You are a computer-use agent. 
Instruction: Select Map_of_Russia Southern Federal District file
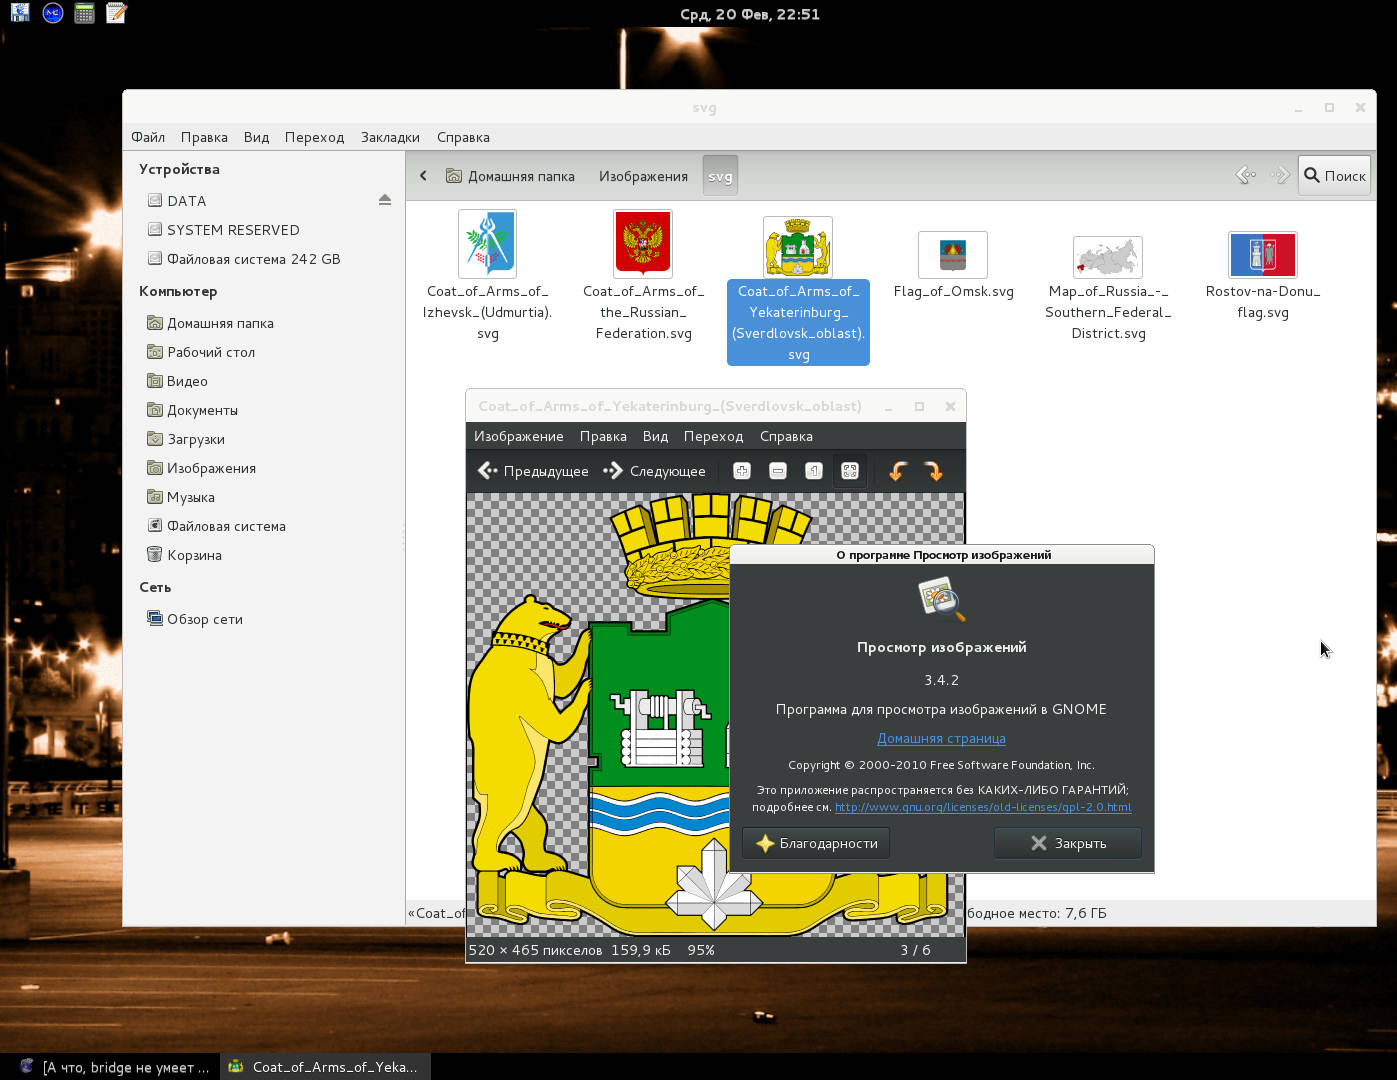tap(1108, 258)
